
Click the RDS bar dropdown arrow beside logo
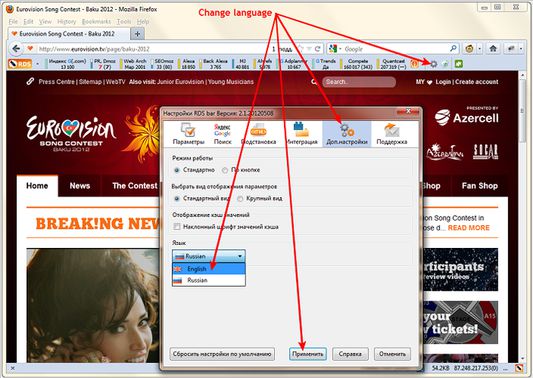pyautogui.click(x=37, y=64)
